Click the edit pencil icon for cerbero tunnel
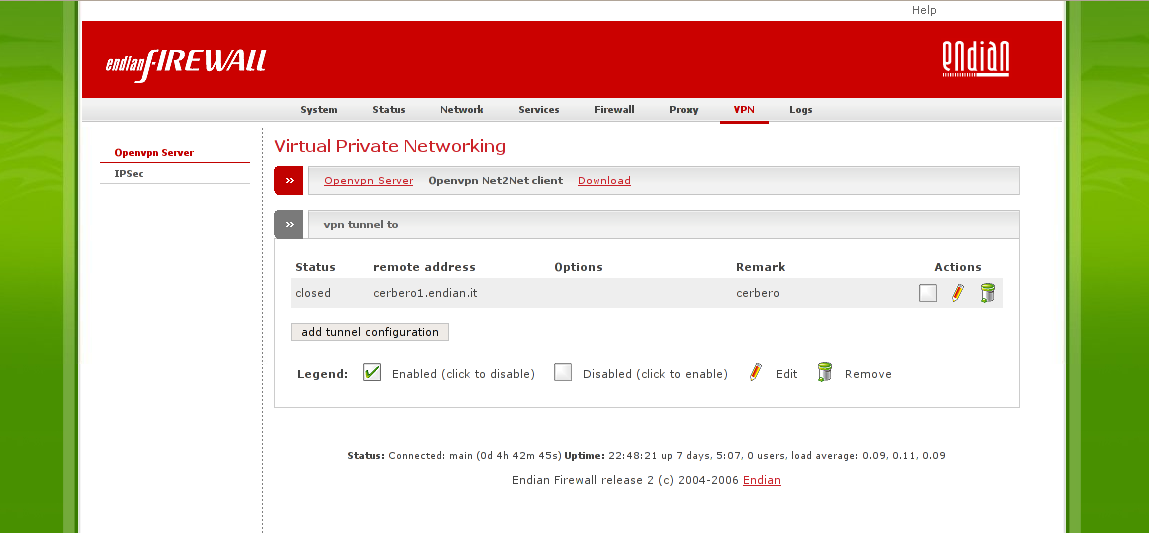The image size is (1149, 533). point(958,293)
